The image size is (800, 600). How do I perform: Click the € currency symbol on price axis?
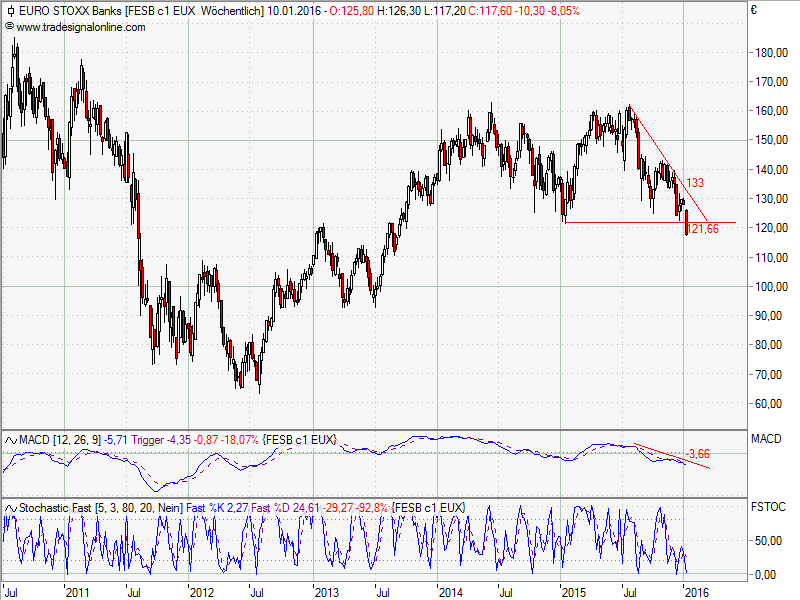(753, 11)
